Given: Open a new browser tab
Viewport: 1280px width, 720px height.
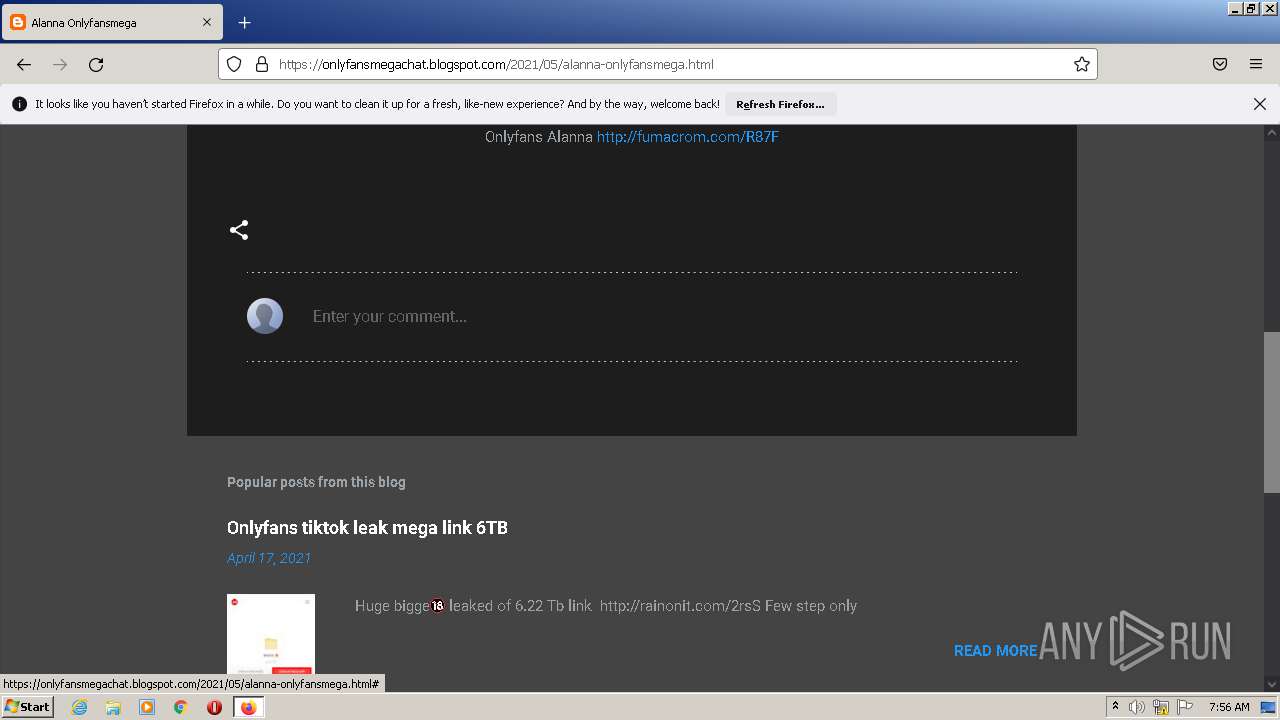Looking at the screenshot, I should click(x=244, y=22).
